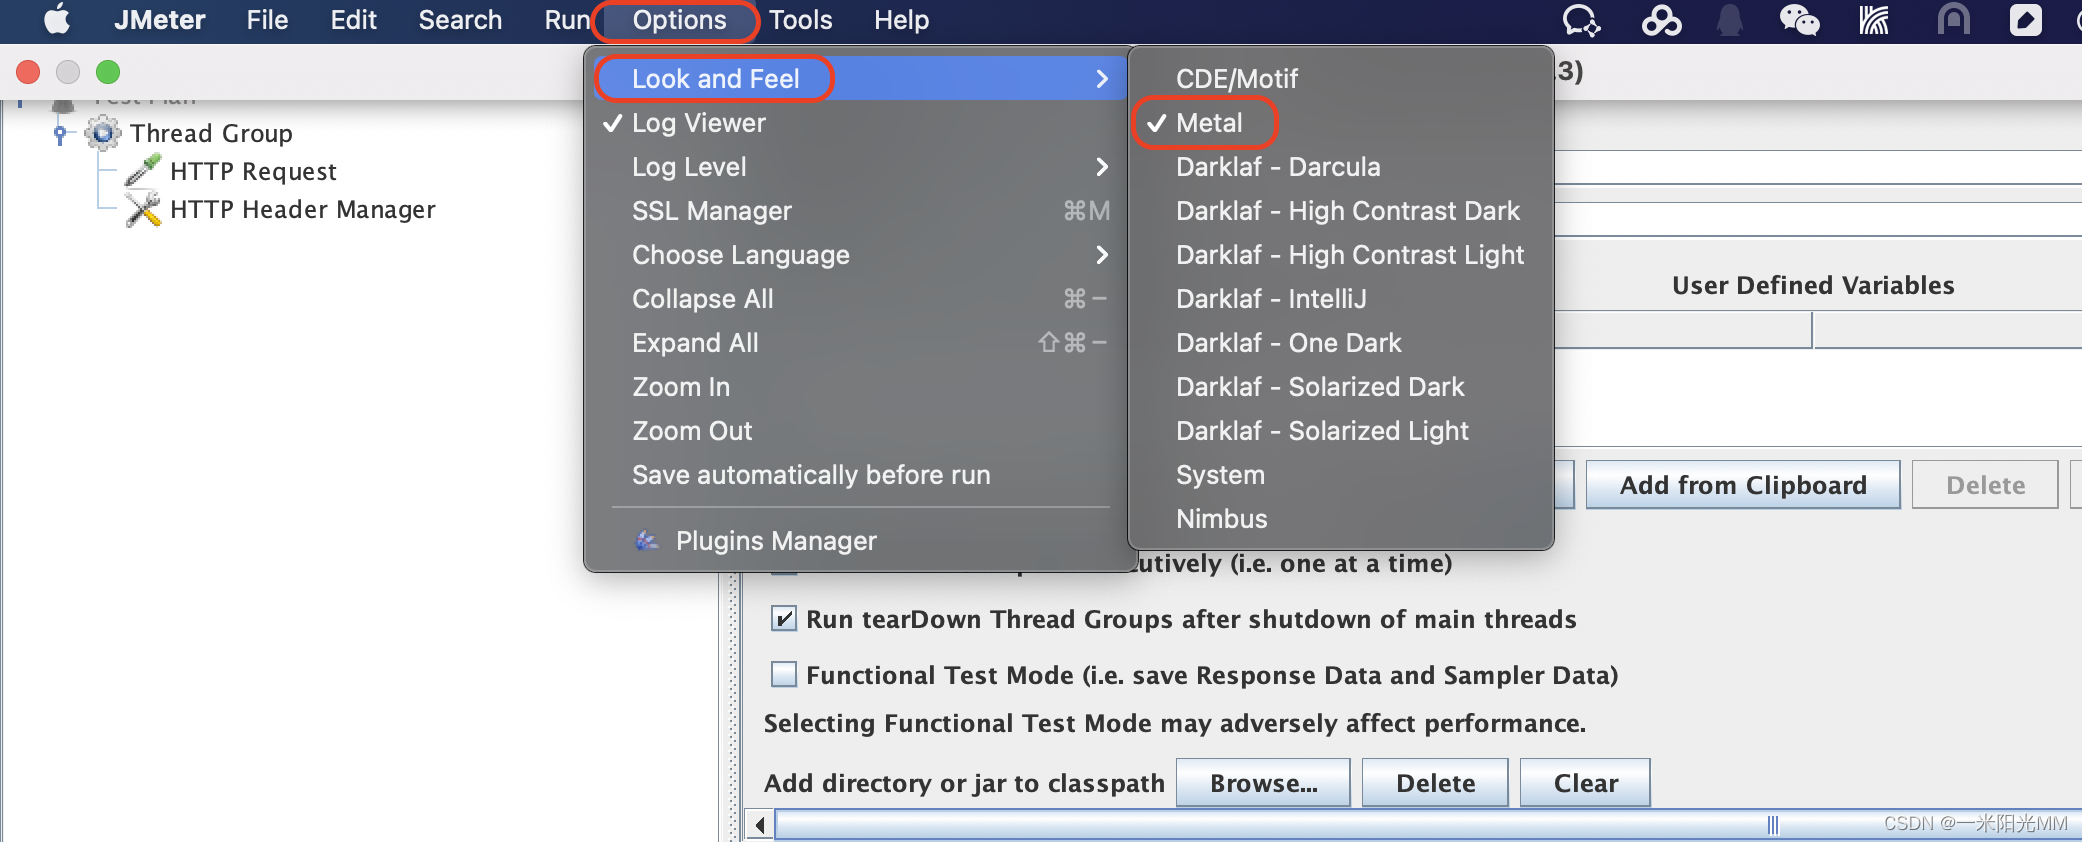Viewport: 2082px width, 842px height.
Task: Click the chat bubble gear menu bar icon
Action: coord(1581,20)
